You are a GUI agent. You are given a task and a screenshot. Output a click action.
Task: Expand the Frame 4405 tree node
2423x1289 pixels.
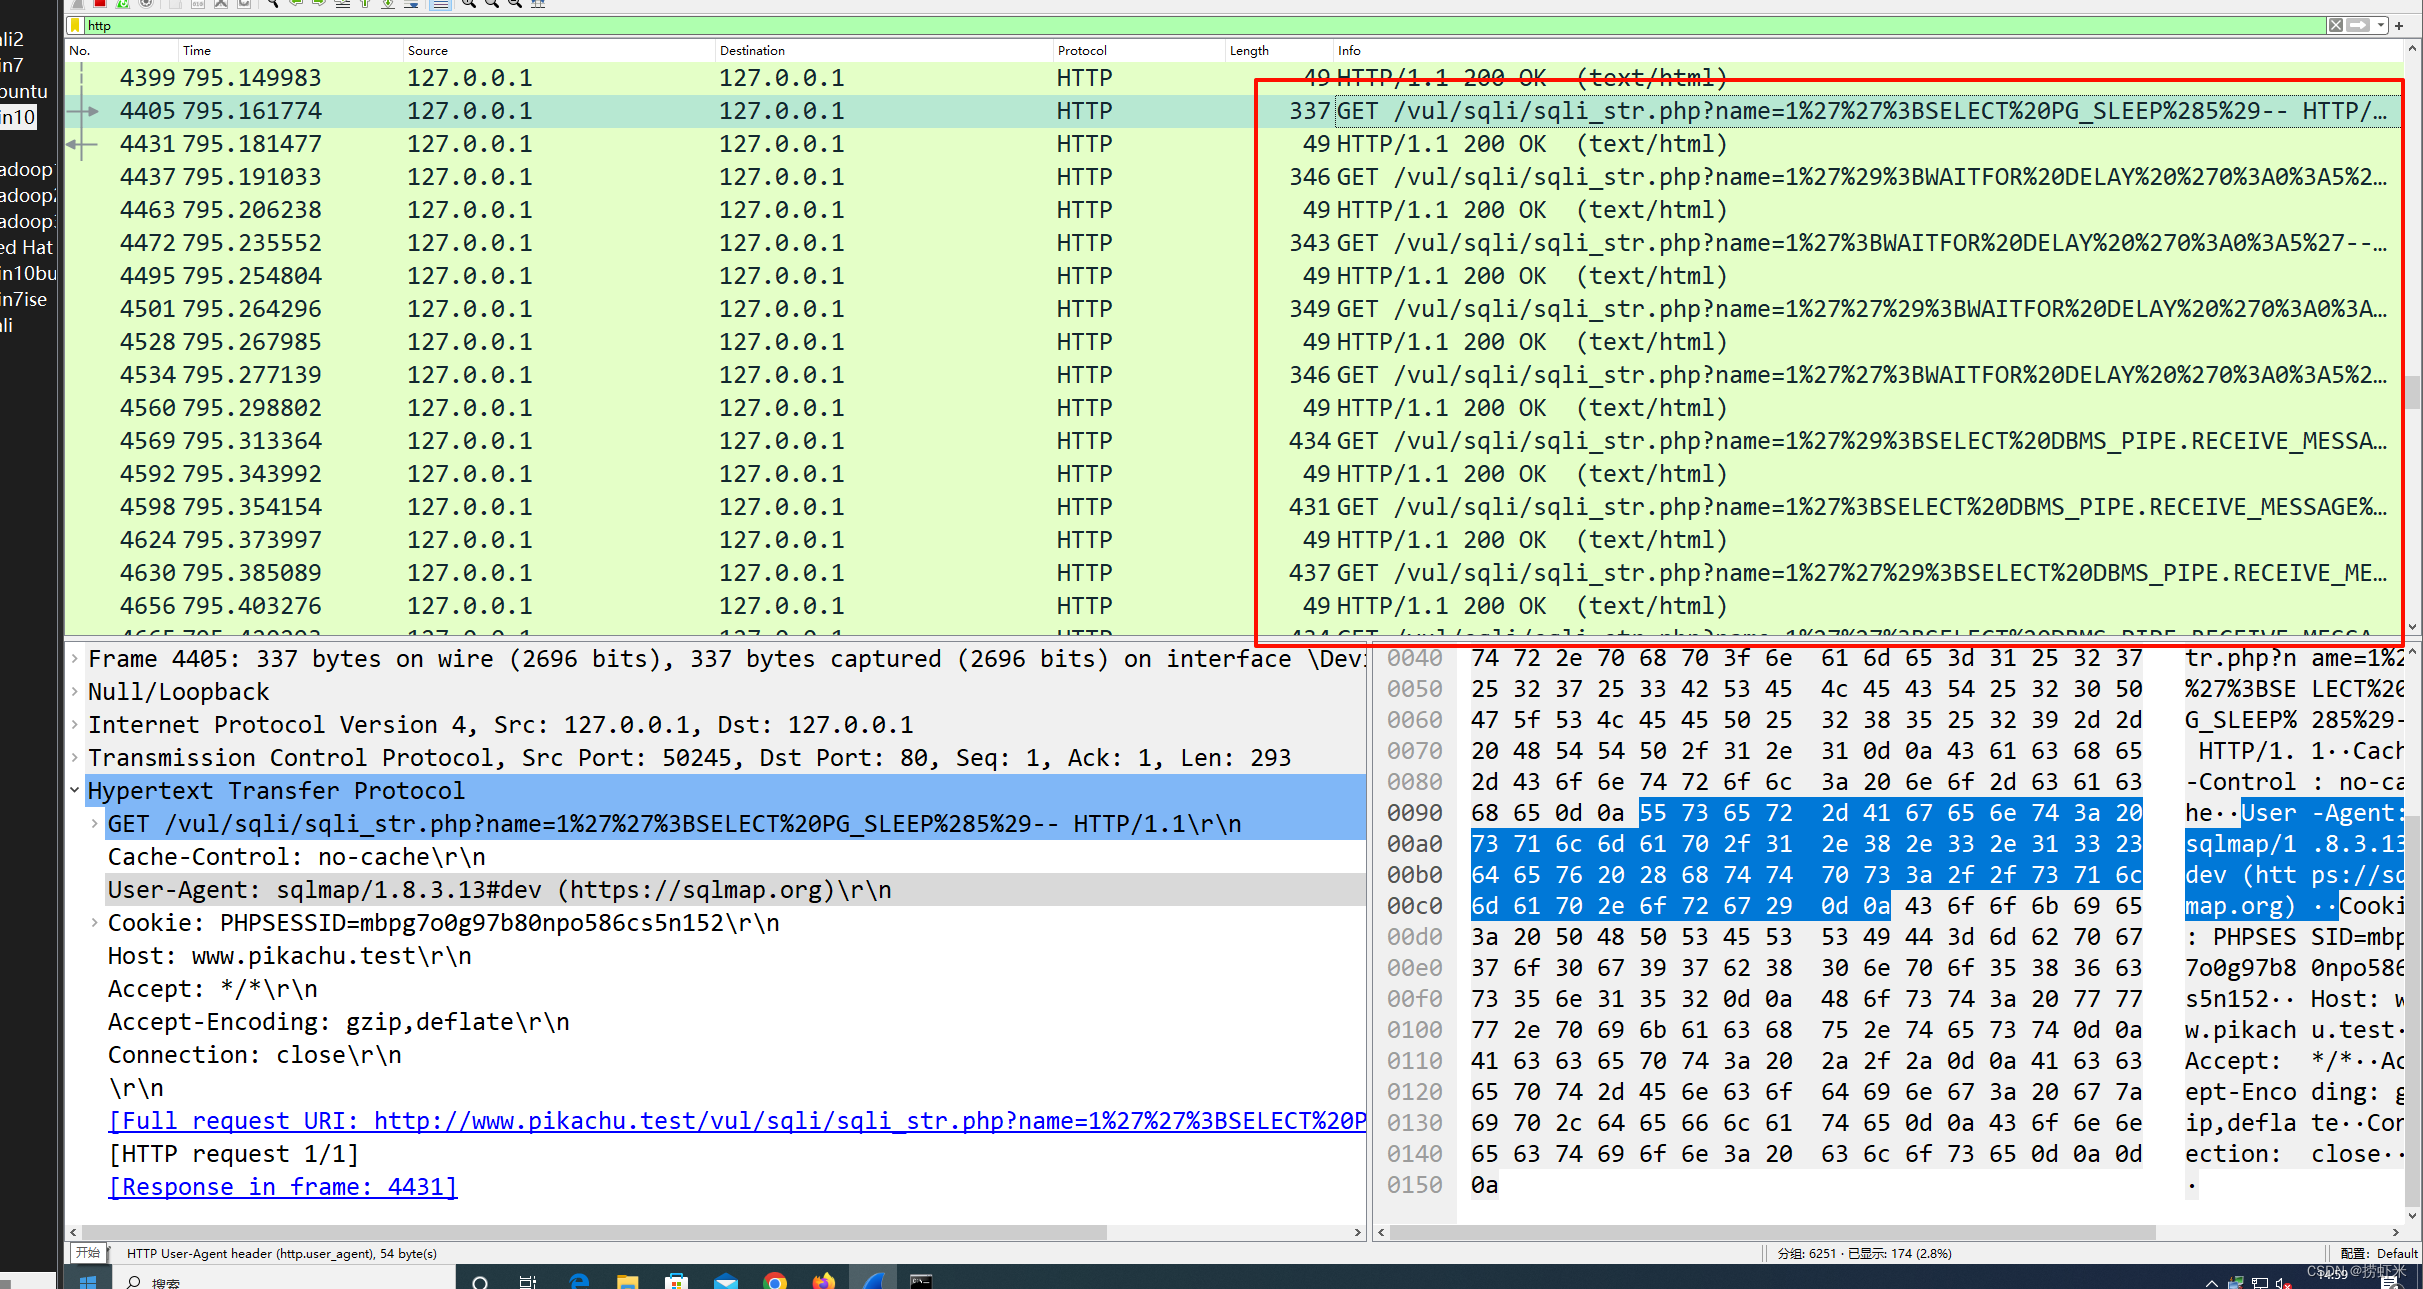tap(75, 659)
